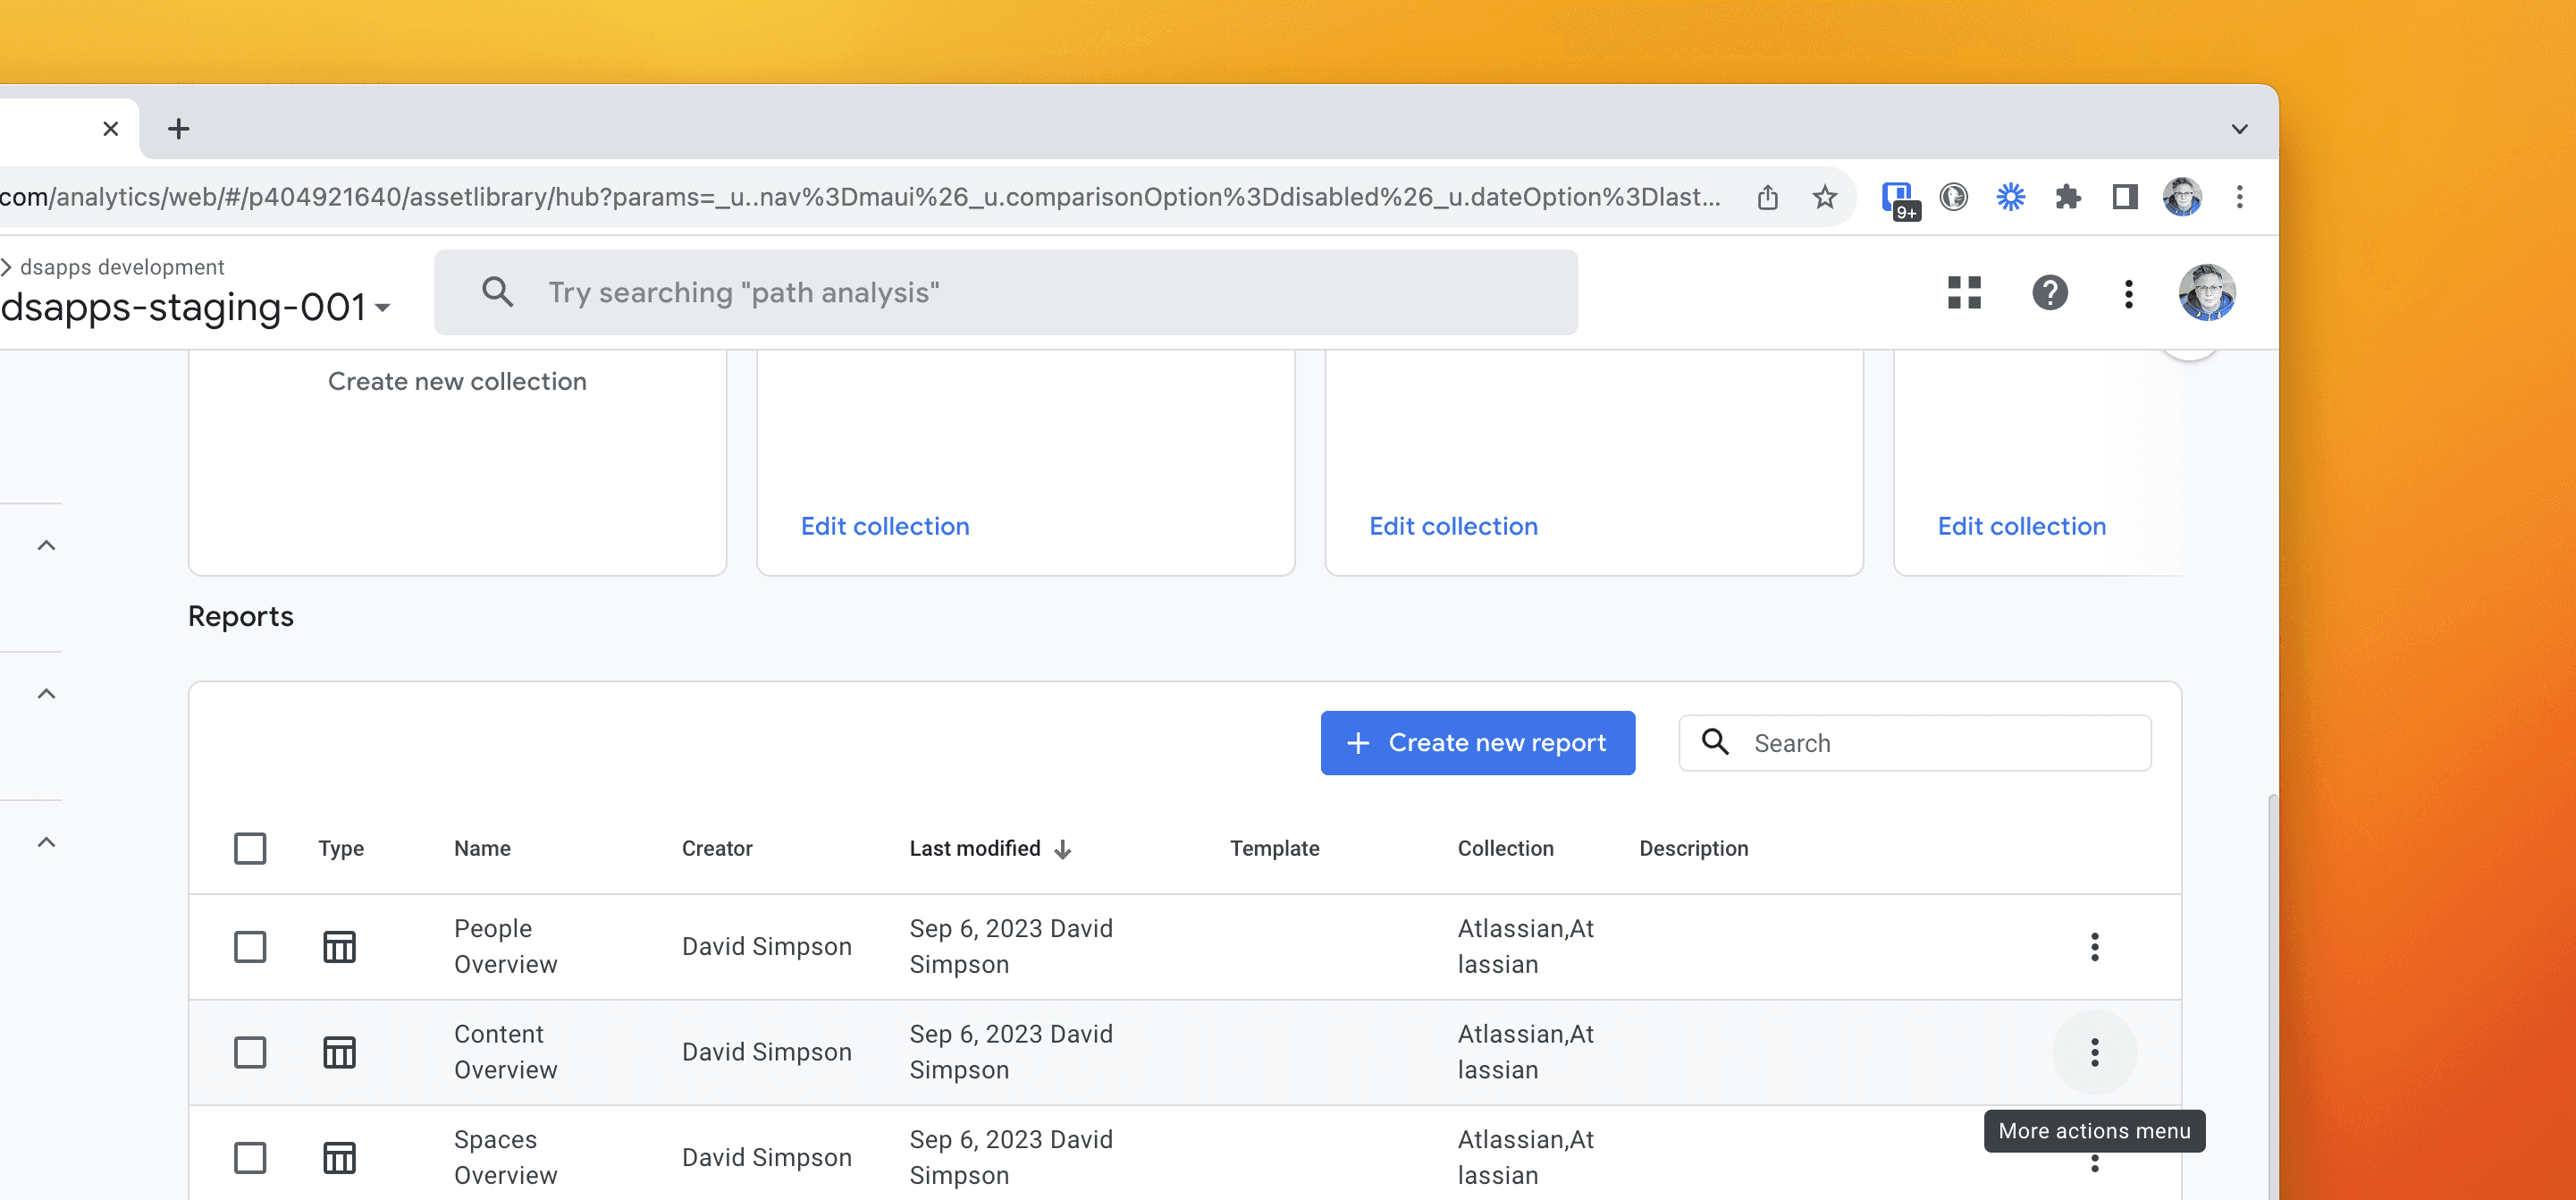
Task: Toggle the browser side panel icon
Action: tap(2124, 197)
